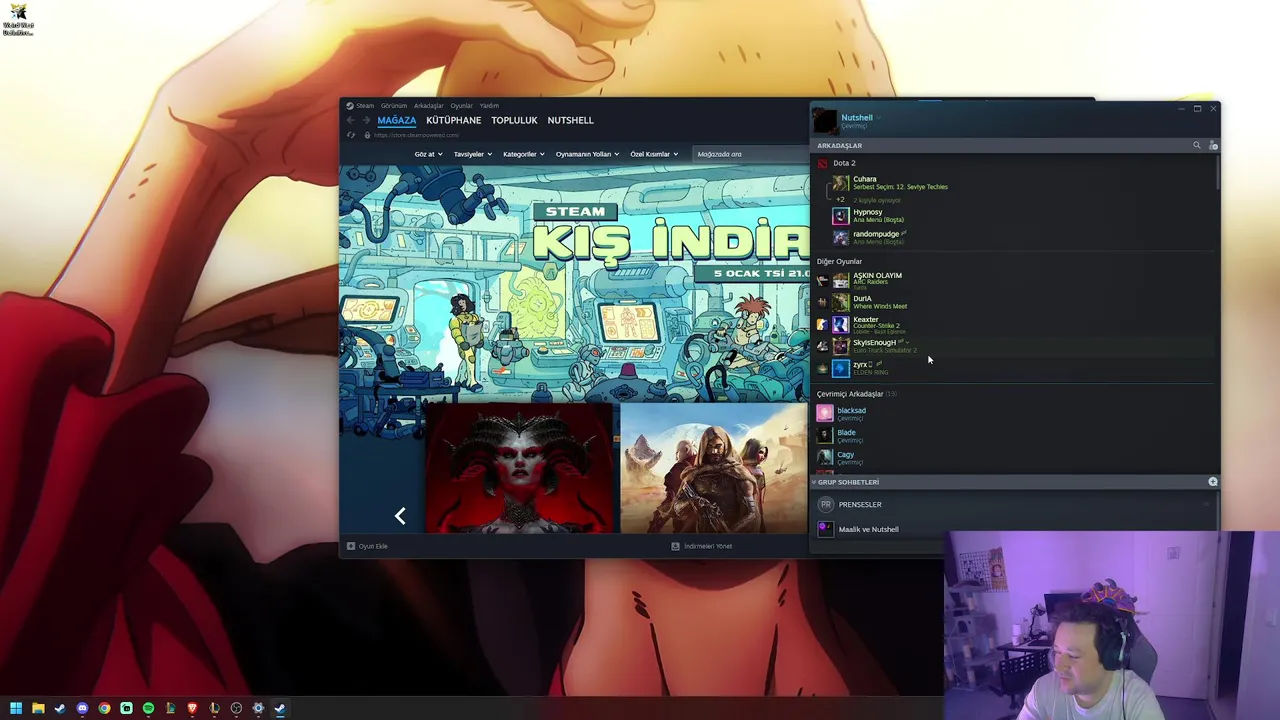Click the store.steampowered.com URL text
Screen dimensions: 1280x720
click(416, 135)
